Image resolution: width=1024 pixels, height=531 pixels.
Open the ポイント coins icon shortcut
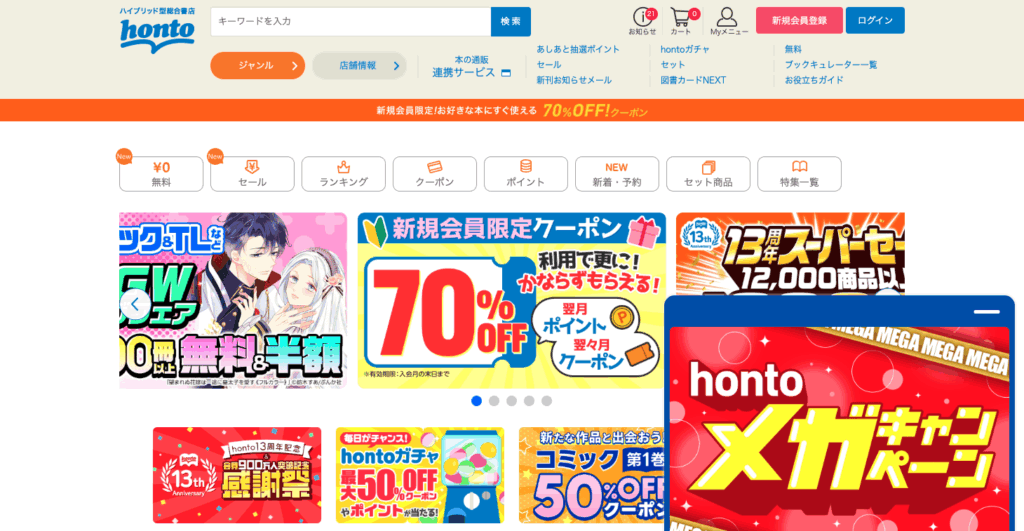pos(526,174)
